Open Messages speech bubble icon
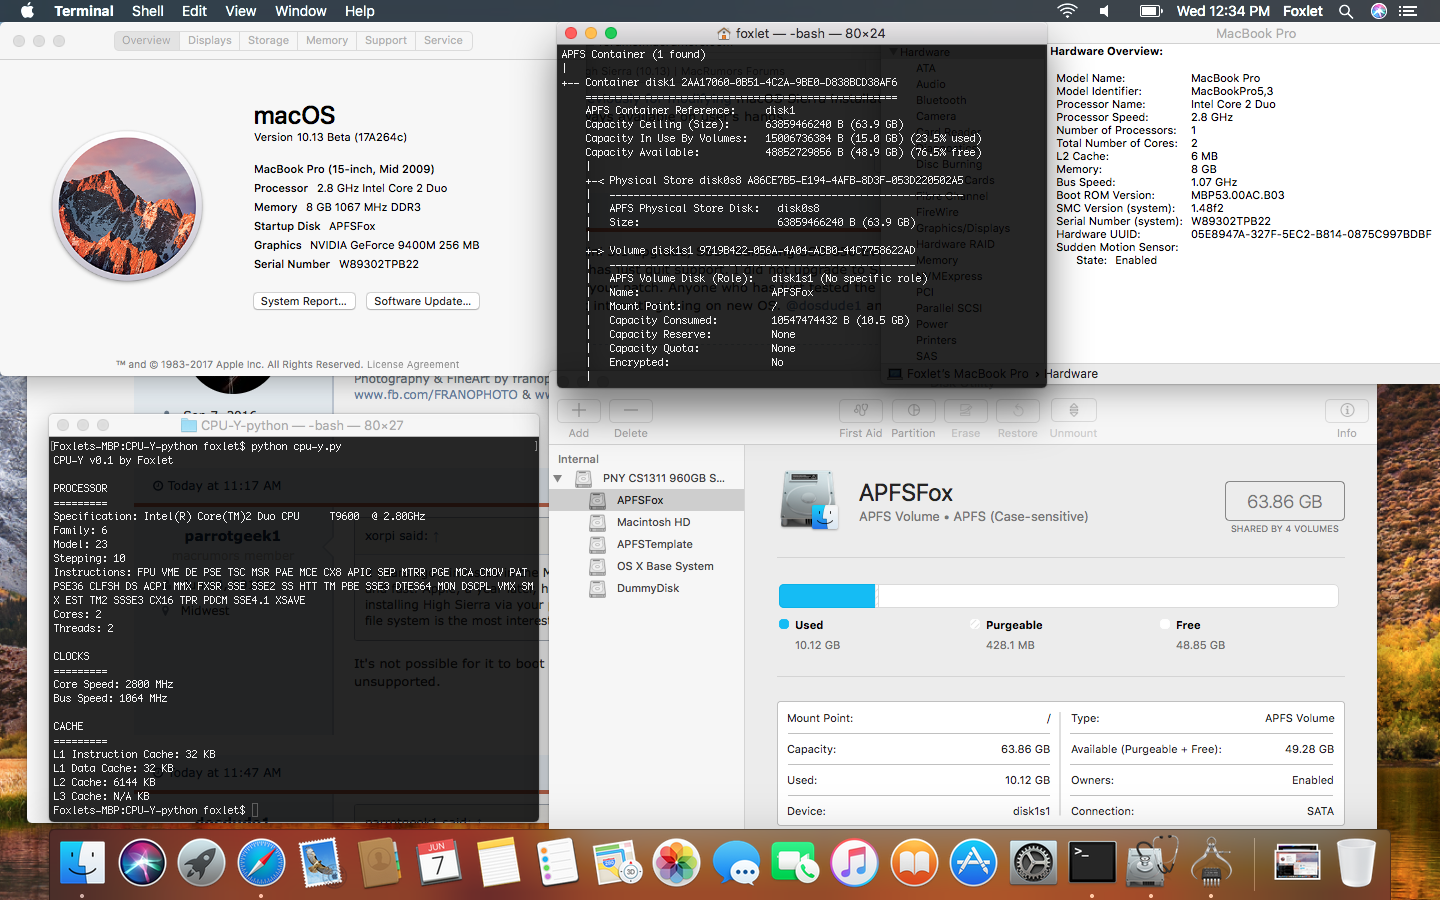This screenshot has width=1440, height=900. point(737,862)
